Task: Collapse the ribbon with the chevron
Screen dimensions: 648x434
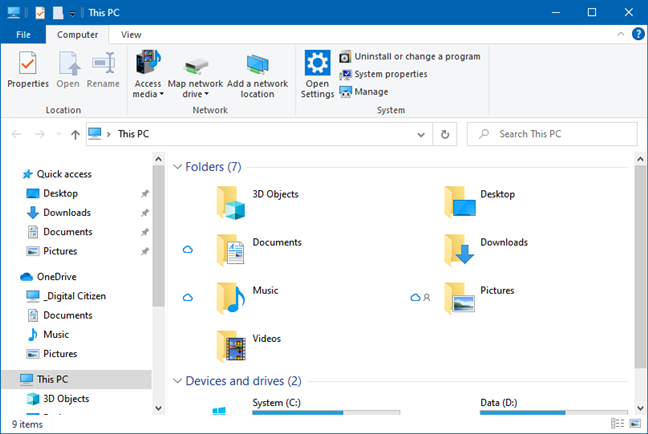Action: [620, 34]
